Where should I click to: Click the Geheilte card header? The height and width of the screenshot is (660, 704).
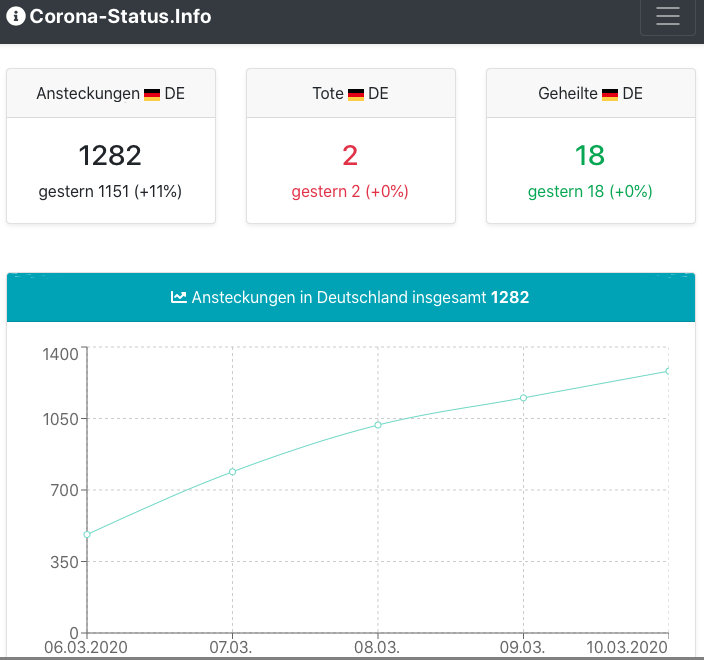click(590, 94)
